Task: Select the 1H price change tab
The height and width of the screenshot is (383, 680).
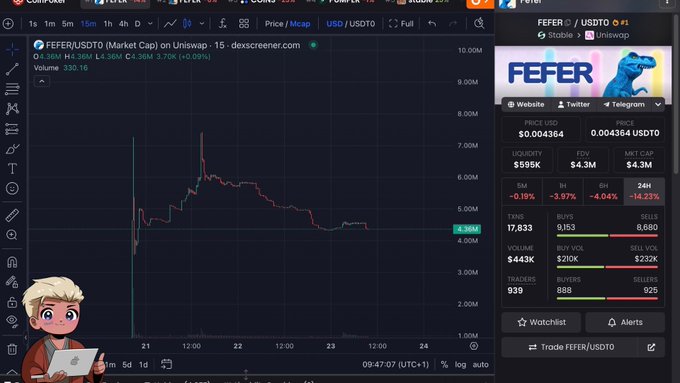Action: [562, 191]
